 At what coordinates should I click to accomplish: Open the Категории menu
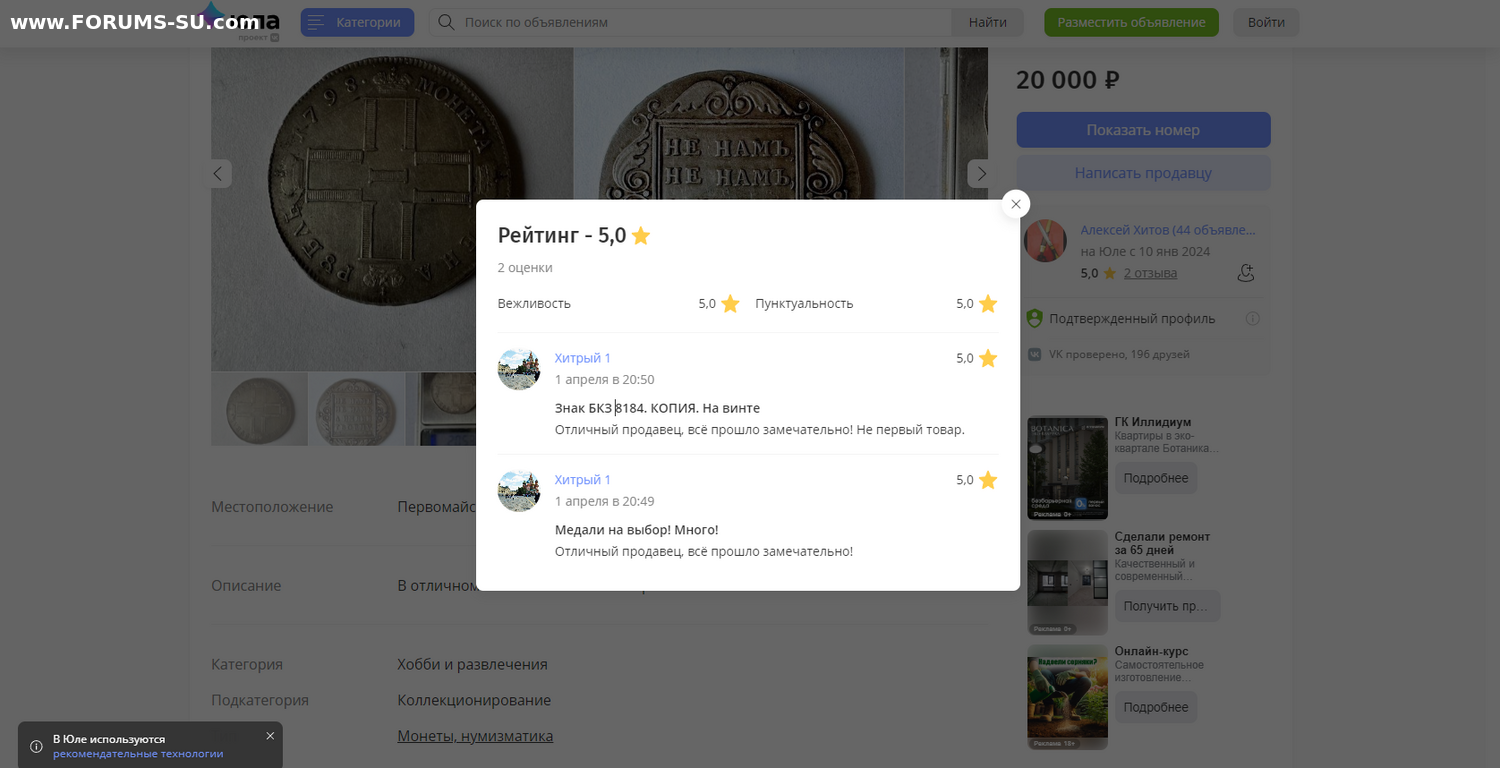point(357,22)
